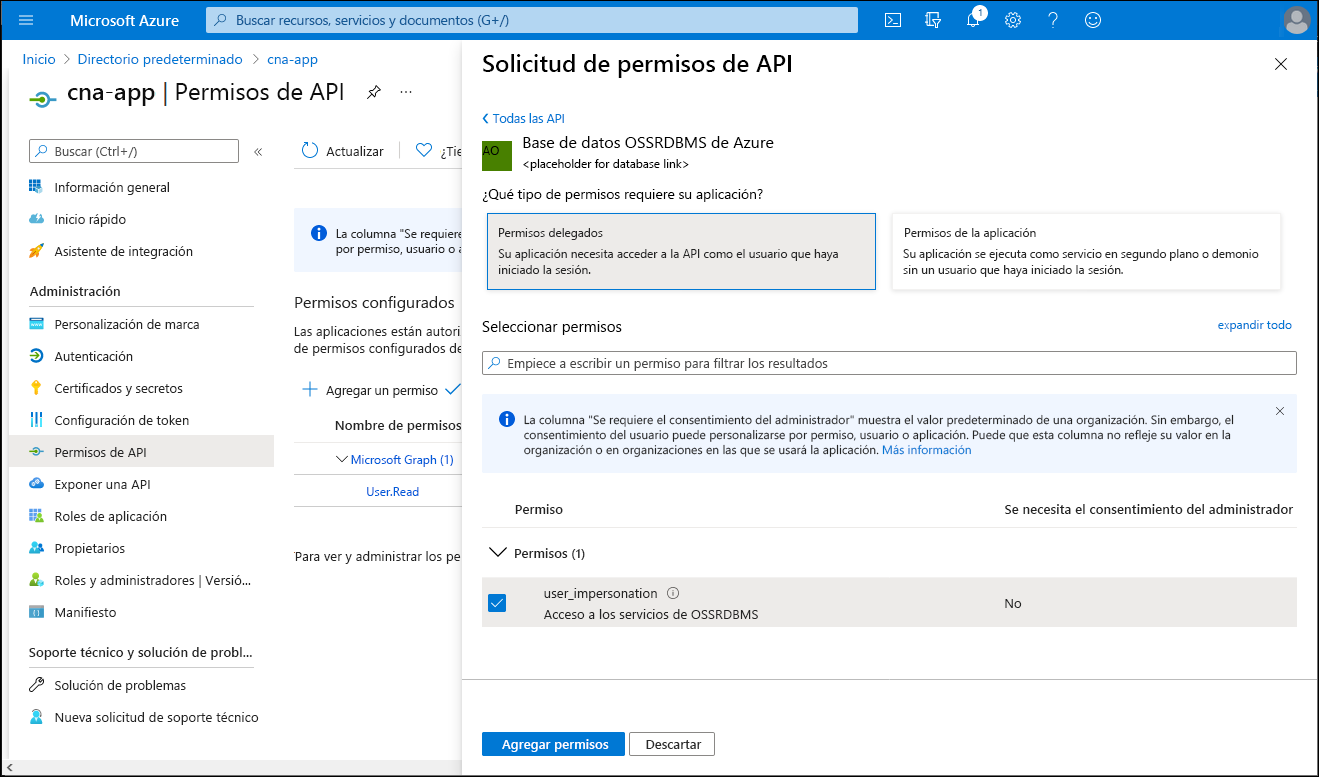Open the help question mark
The height and width of the screenshot is (777, 1319).
click(x=1053, y=20)
